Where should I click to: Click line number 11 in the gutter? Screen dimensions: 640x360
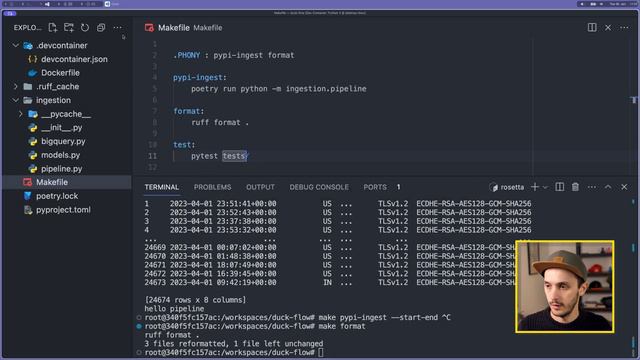click(x=152, y=156)
